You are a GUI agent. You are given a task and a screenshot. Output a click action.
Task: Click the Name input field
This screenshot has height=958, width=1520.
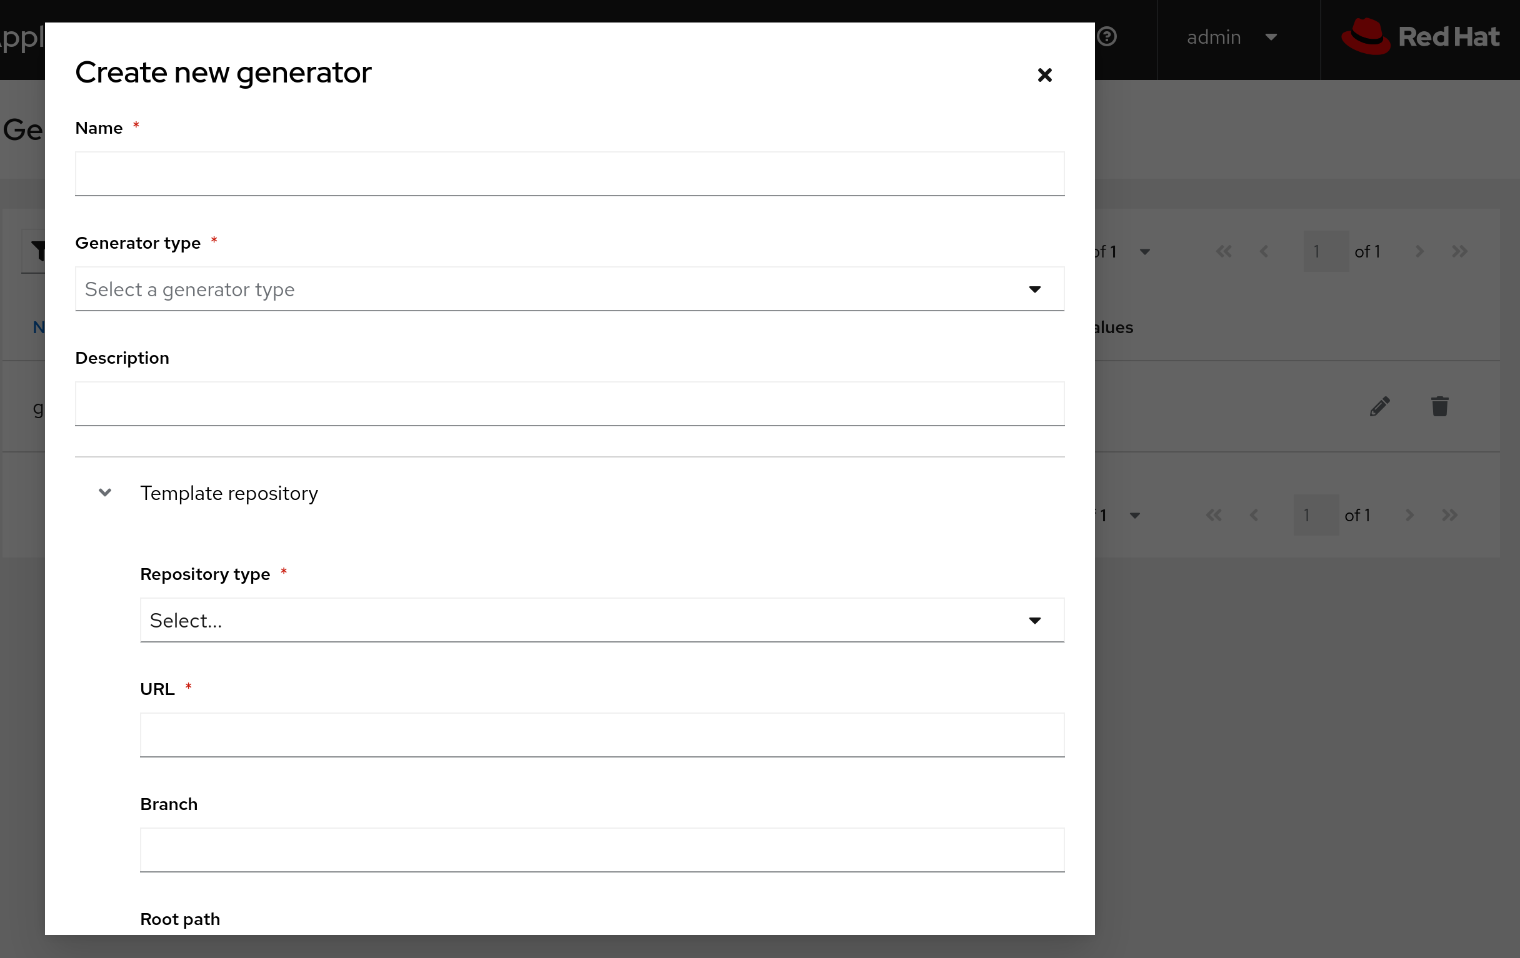click(x=569, y=174)
